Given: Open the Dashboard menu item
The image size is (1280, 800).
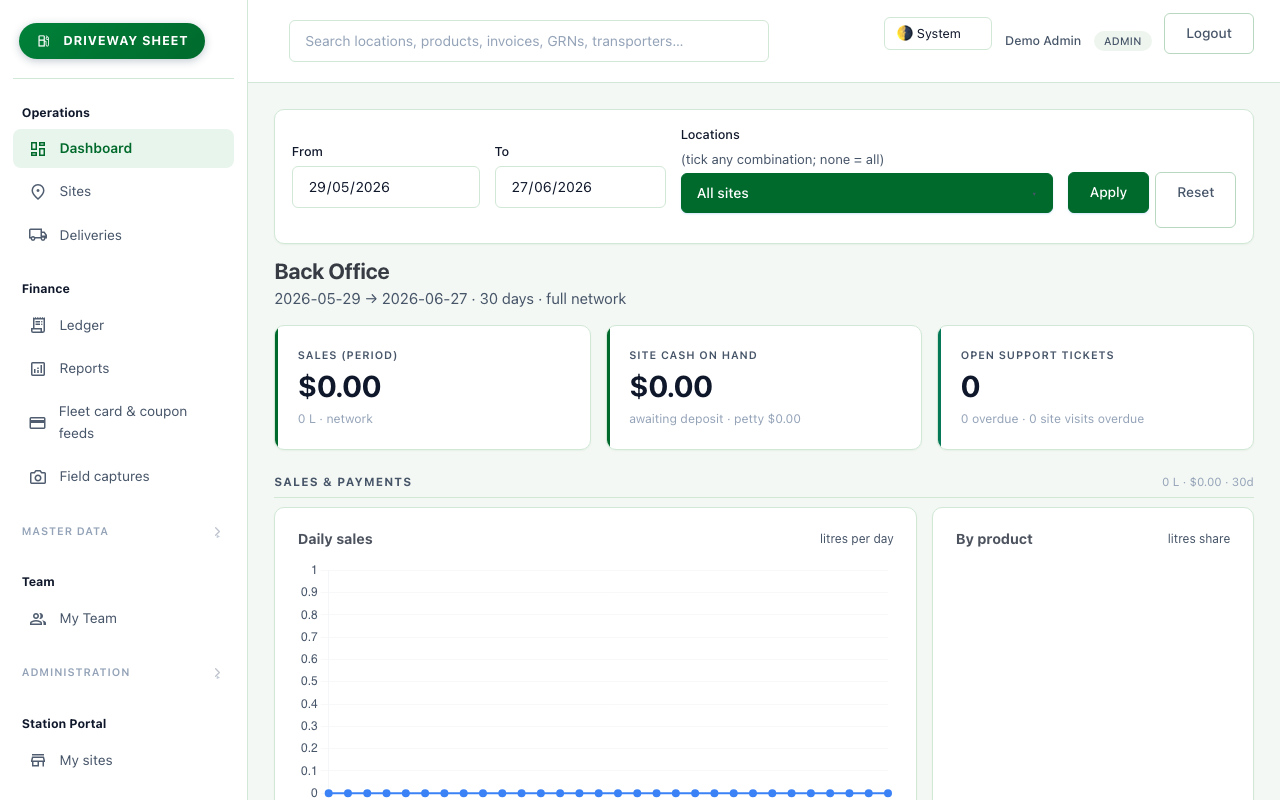Looking at the screenshot, I should tap(123, 148).
